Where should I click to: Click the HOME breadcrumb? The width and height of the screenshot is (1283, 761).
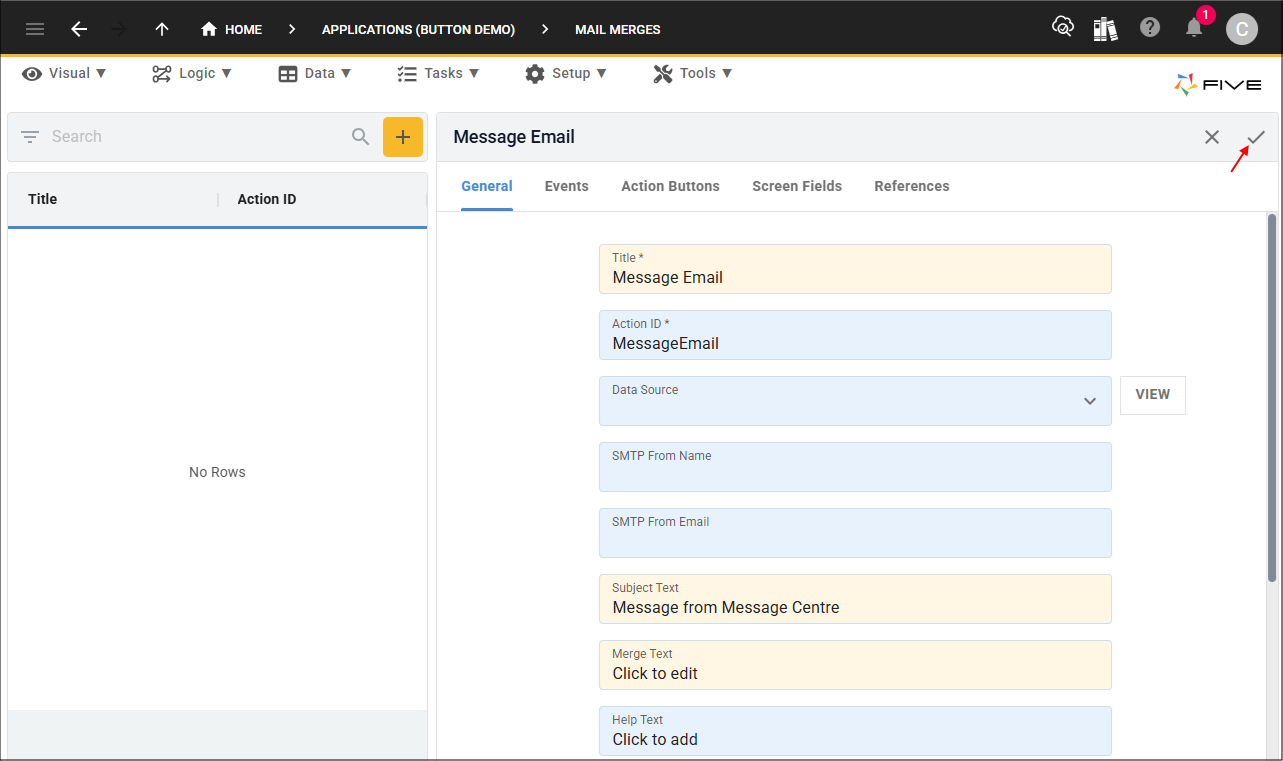point(231,29)
